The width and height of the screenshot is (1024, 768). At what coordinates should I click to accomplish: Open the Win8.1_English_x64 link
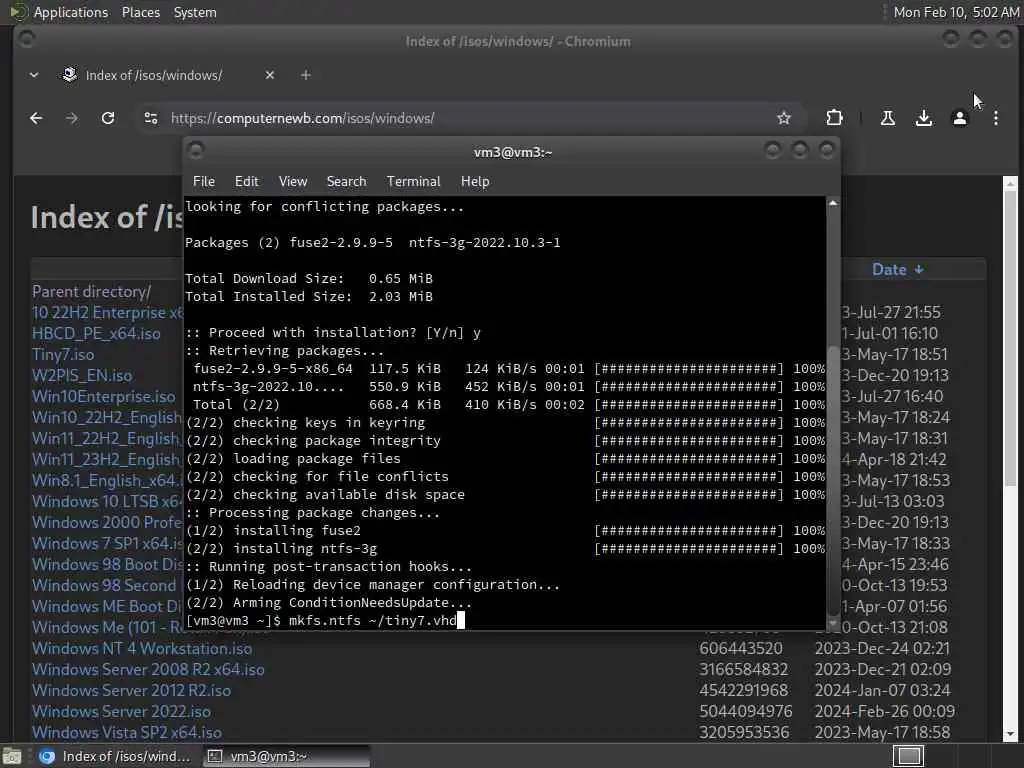pos(107,481)
